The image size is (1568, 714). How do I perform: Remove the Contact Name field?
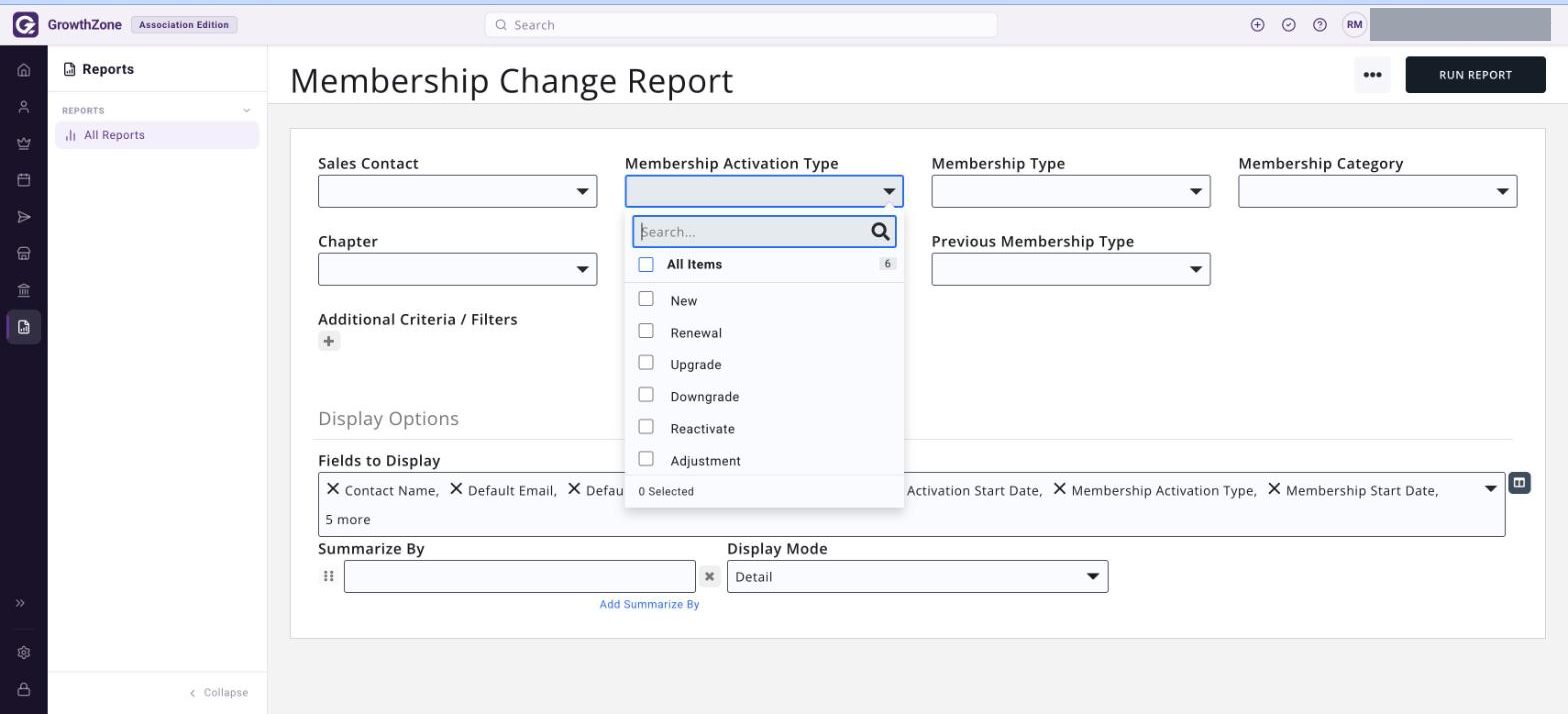point(333,489)
